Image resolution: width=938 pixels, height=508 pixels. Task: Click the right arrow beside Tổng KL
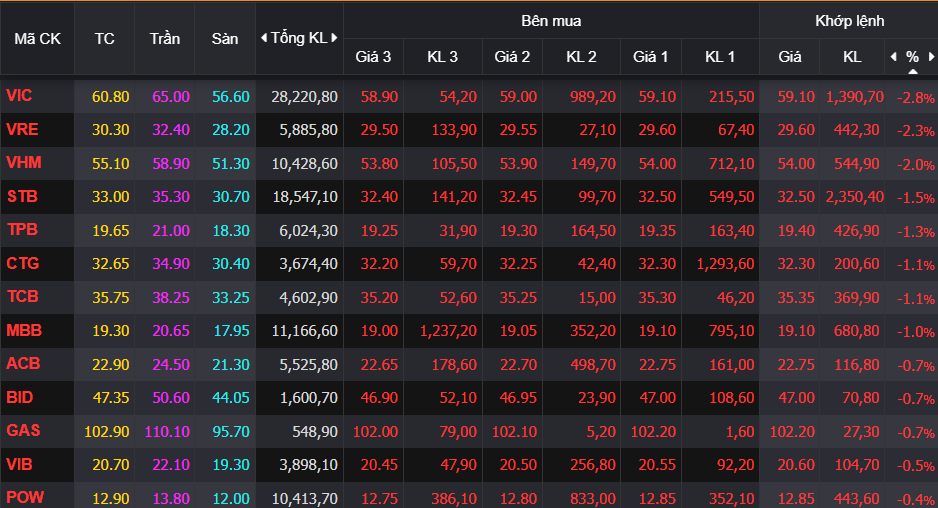coord(334,38)
